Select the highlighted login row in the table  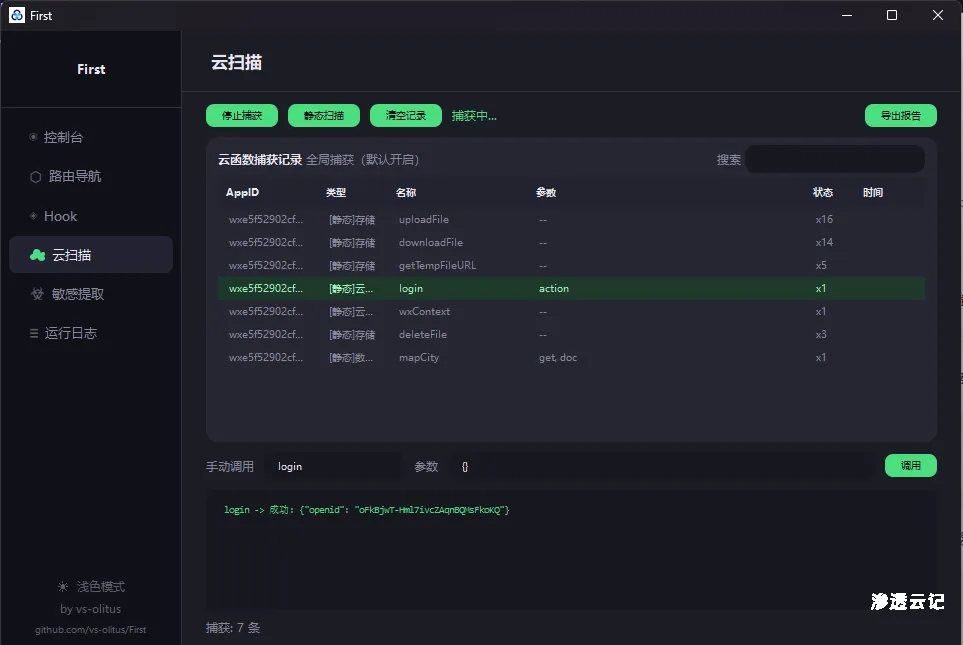pos(500,288)
